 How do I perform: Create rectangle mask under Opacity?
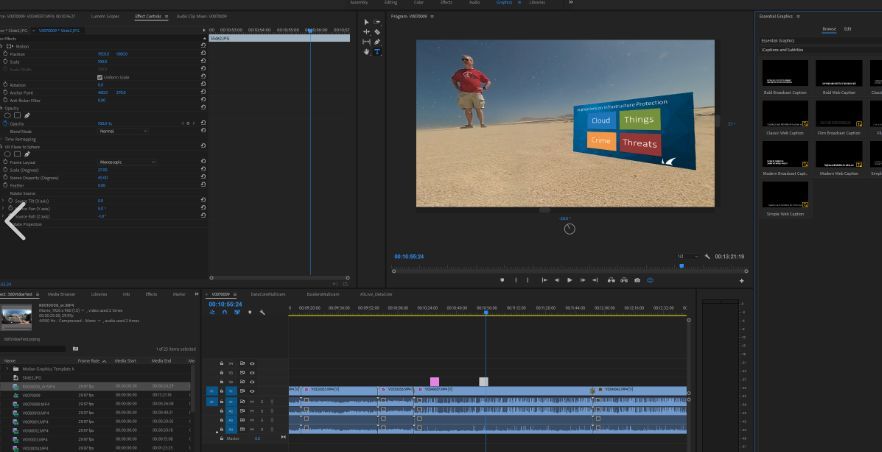[x=17, y=116]
